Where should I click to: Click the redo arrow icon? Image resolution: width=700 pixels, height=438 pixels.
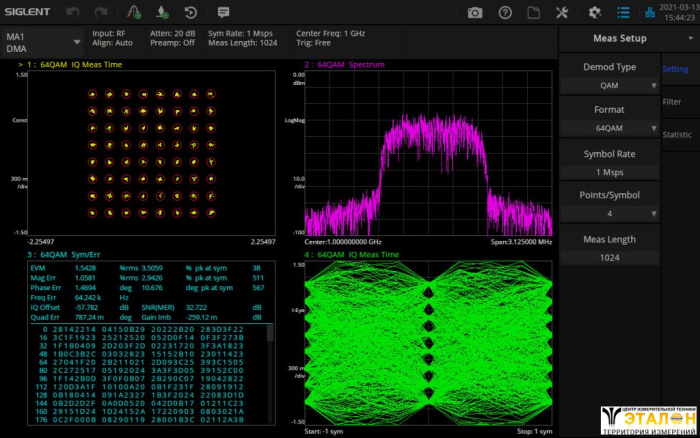pyautogui.click(x=101, y=12)
